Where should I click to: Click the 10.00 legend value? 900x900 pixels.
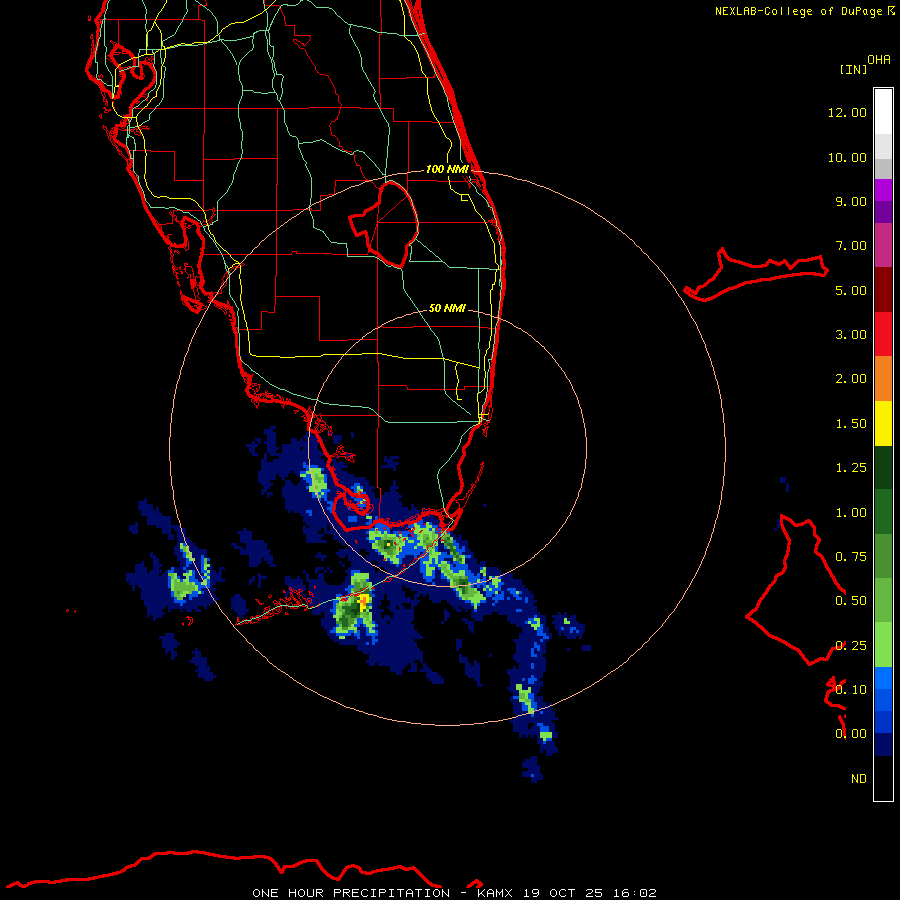pyautogui.click(x=847, y=157)
